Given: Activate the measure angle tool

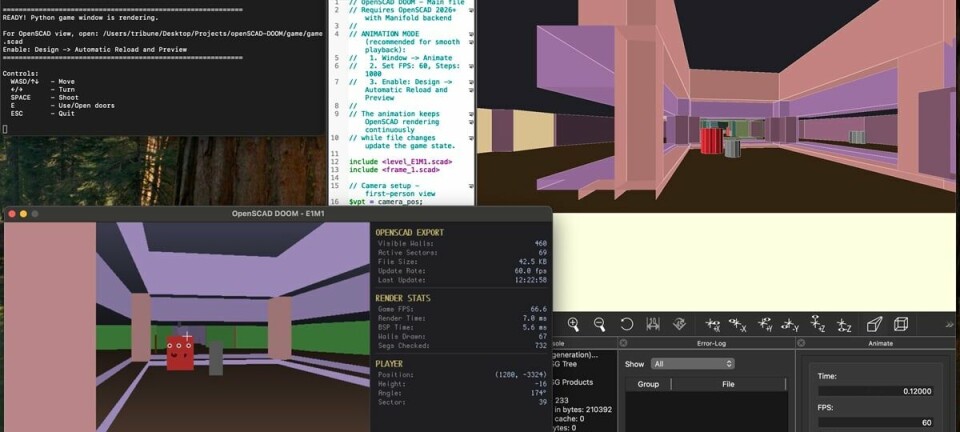Looking at the screenshot, I should tap(679, 324).
